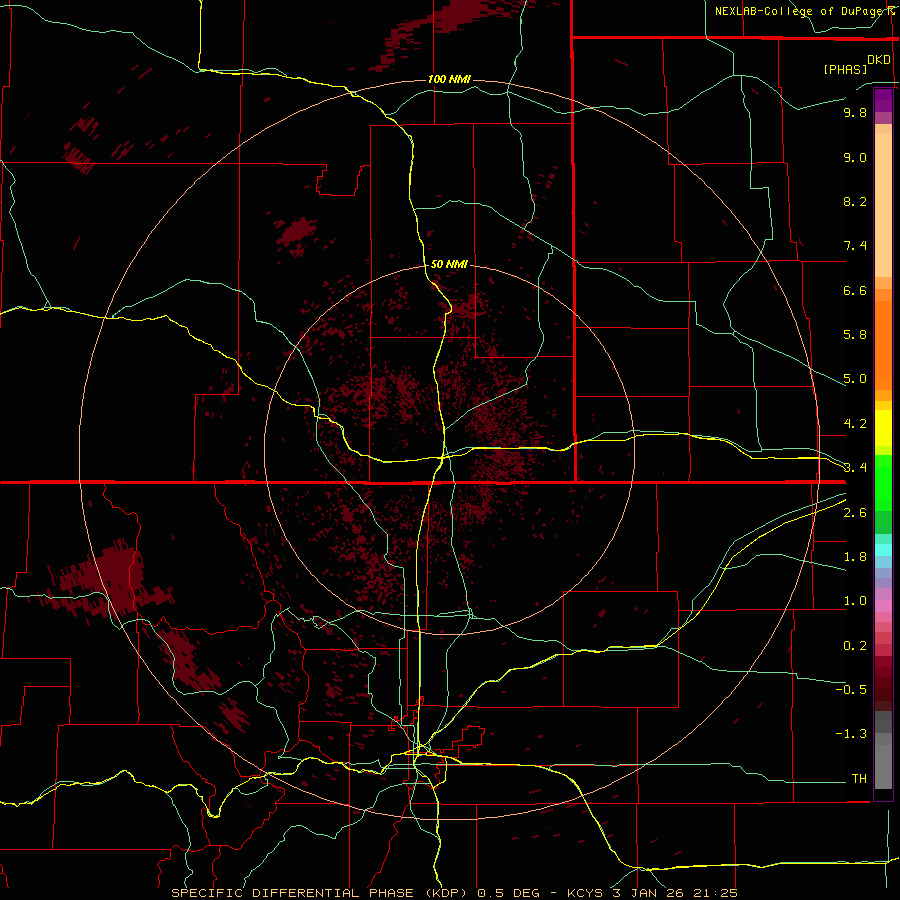
Task: Click the orange segment of the color bar
Action: [883, 344]
